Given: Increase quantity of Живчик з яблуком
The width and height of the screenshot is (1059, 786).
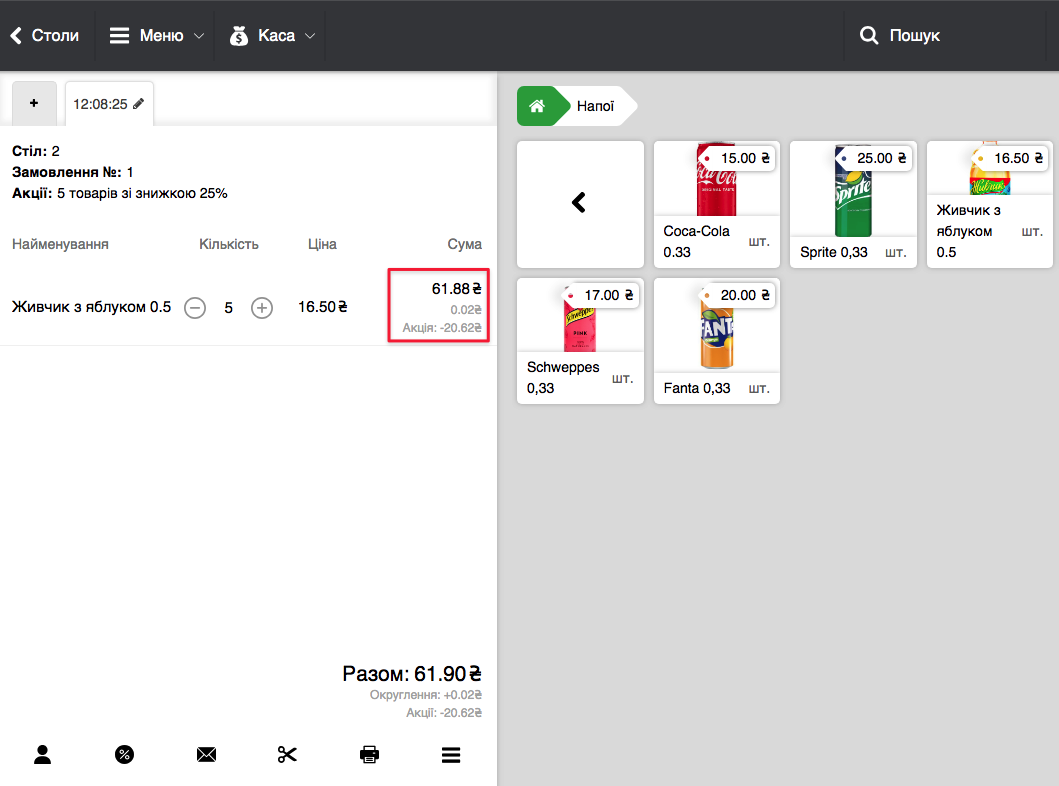Looking at the screenshot, I should [262, 308].
